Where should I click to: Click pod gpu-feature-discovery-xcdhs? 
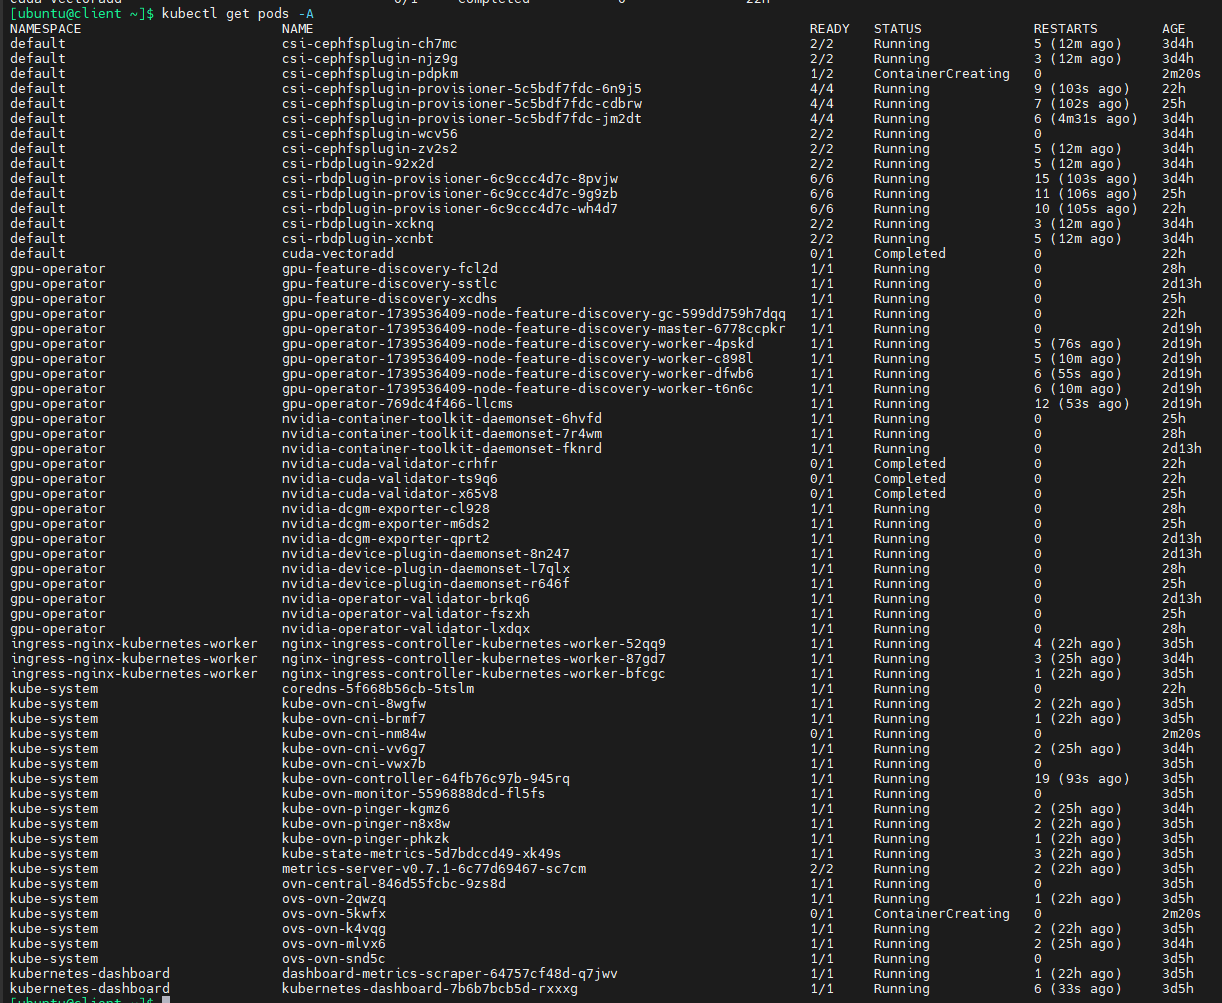390,299
